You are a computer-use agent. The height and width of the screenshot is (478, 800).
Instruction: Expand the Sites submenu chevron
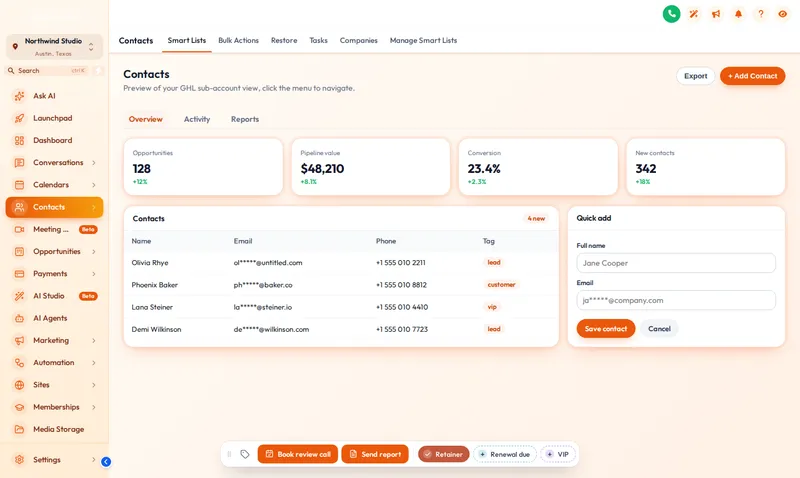(94, 385)
